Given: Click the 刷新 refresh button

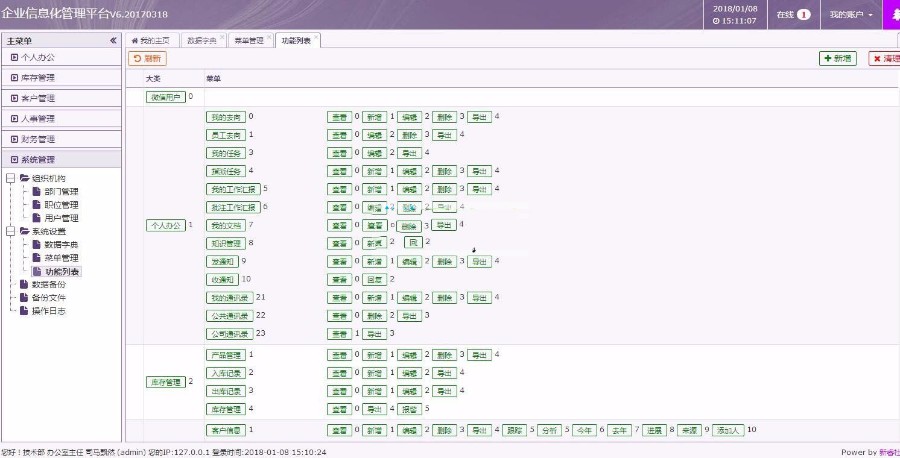Looking at the screenshot, I should click(148, 59).
